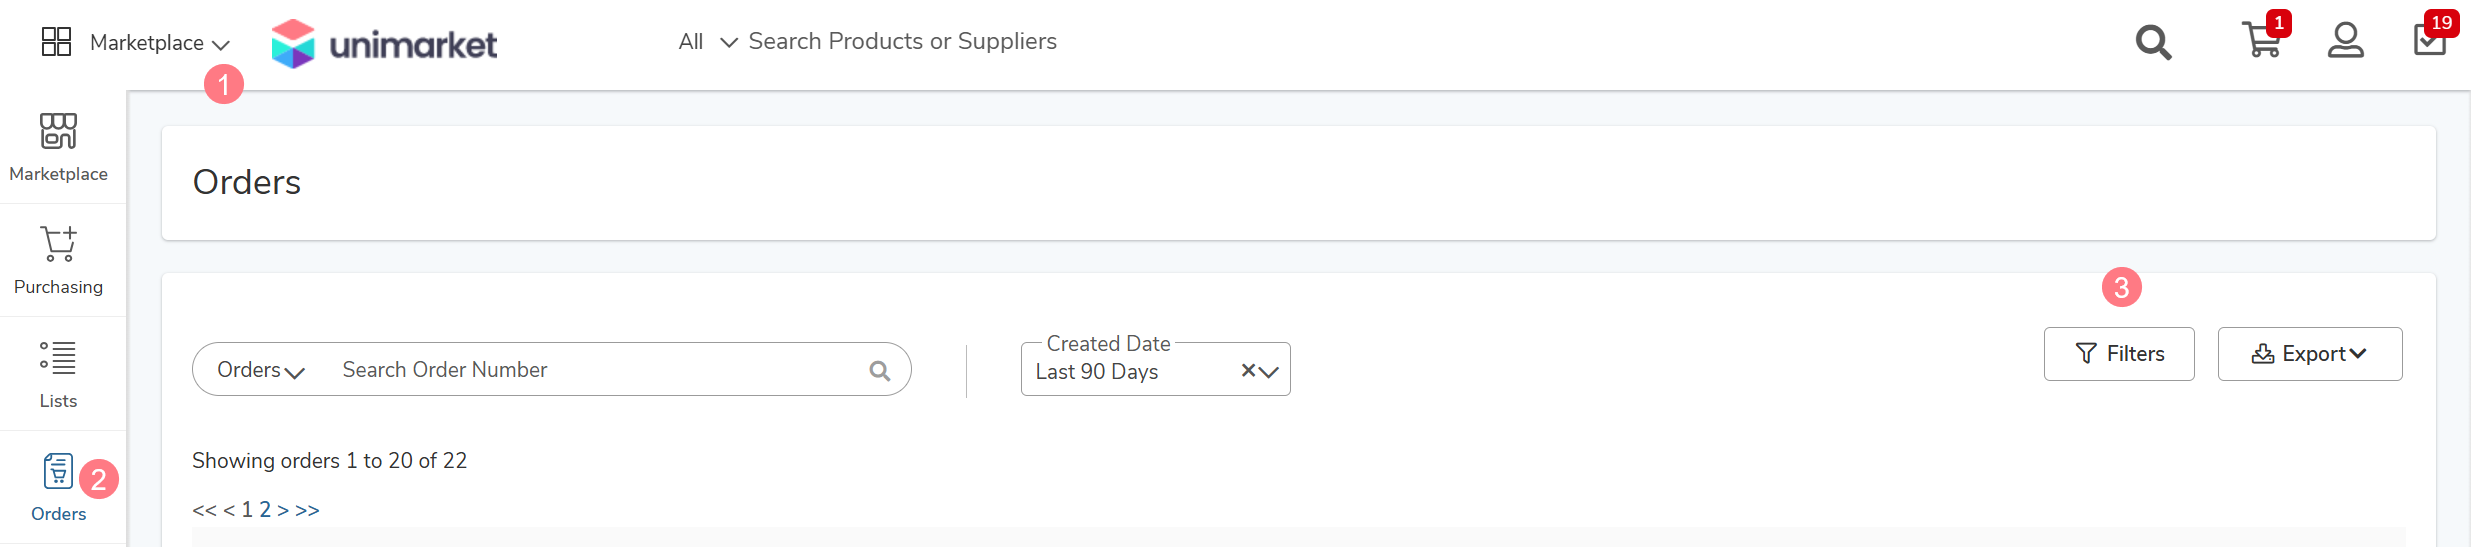Focus the Search Order Number field
The image size is (2471, 547).
click(600, 370)
